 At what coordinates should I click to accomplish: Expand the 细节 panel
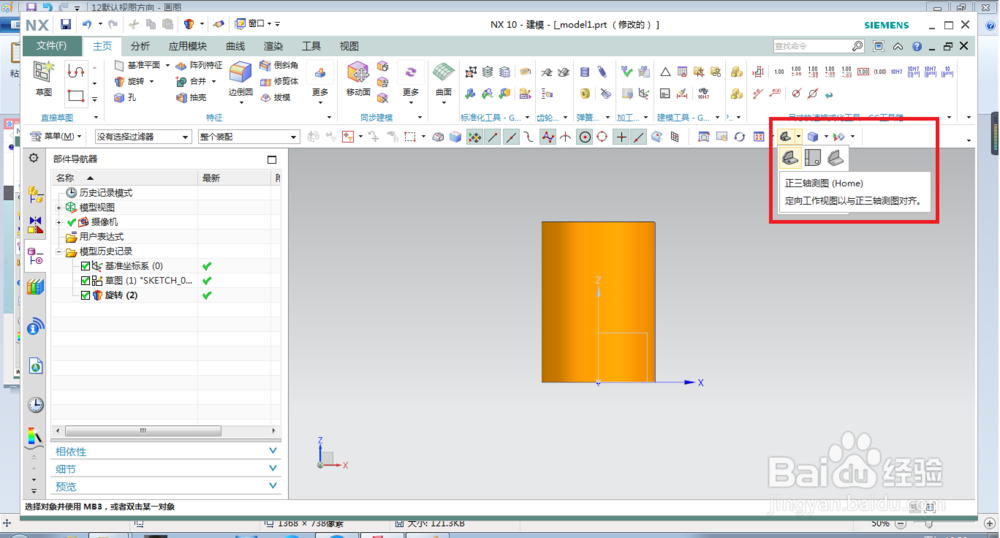point(166,469)
